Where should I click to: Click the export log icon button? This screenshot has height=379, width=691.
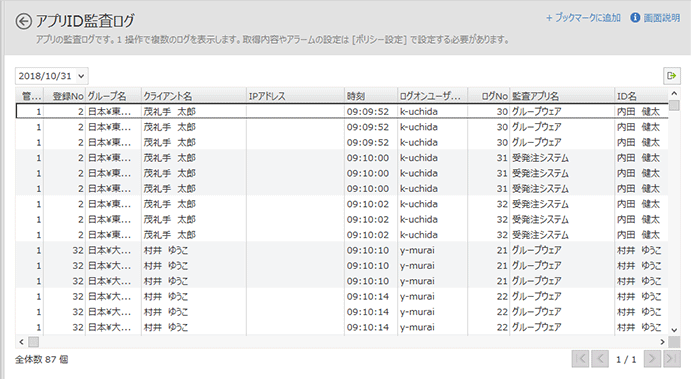click(x=672, y=76)
